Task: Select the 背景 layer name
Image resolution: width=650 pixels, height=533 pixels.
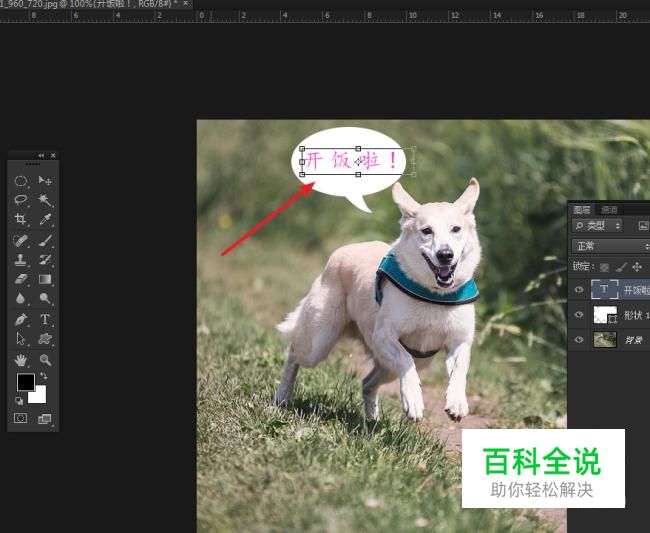Action: (x=633, y=340)
